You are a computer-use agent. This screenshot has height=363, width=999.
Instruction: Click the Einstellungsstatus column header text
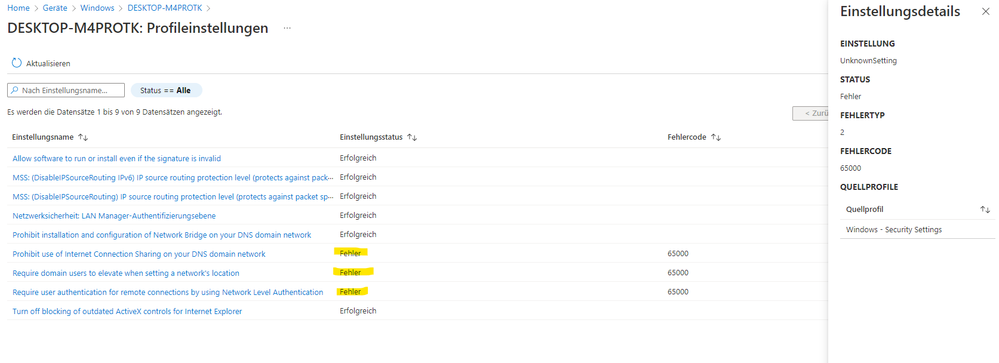click(371, 138)
